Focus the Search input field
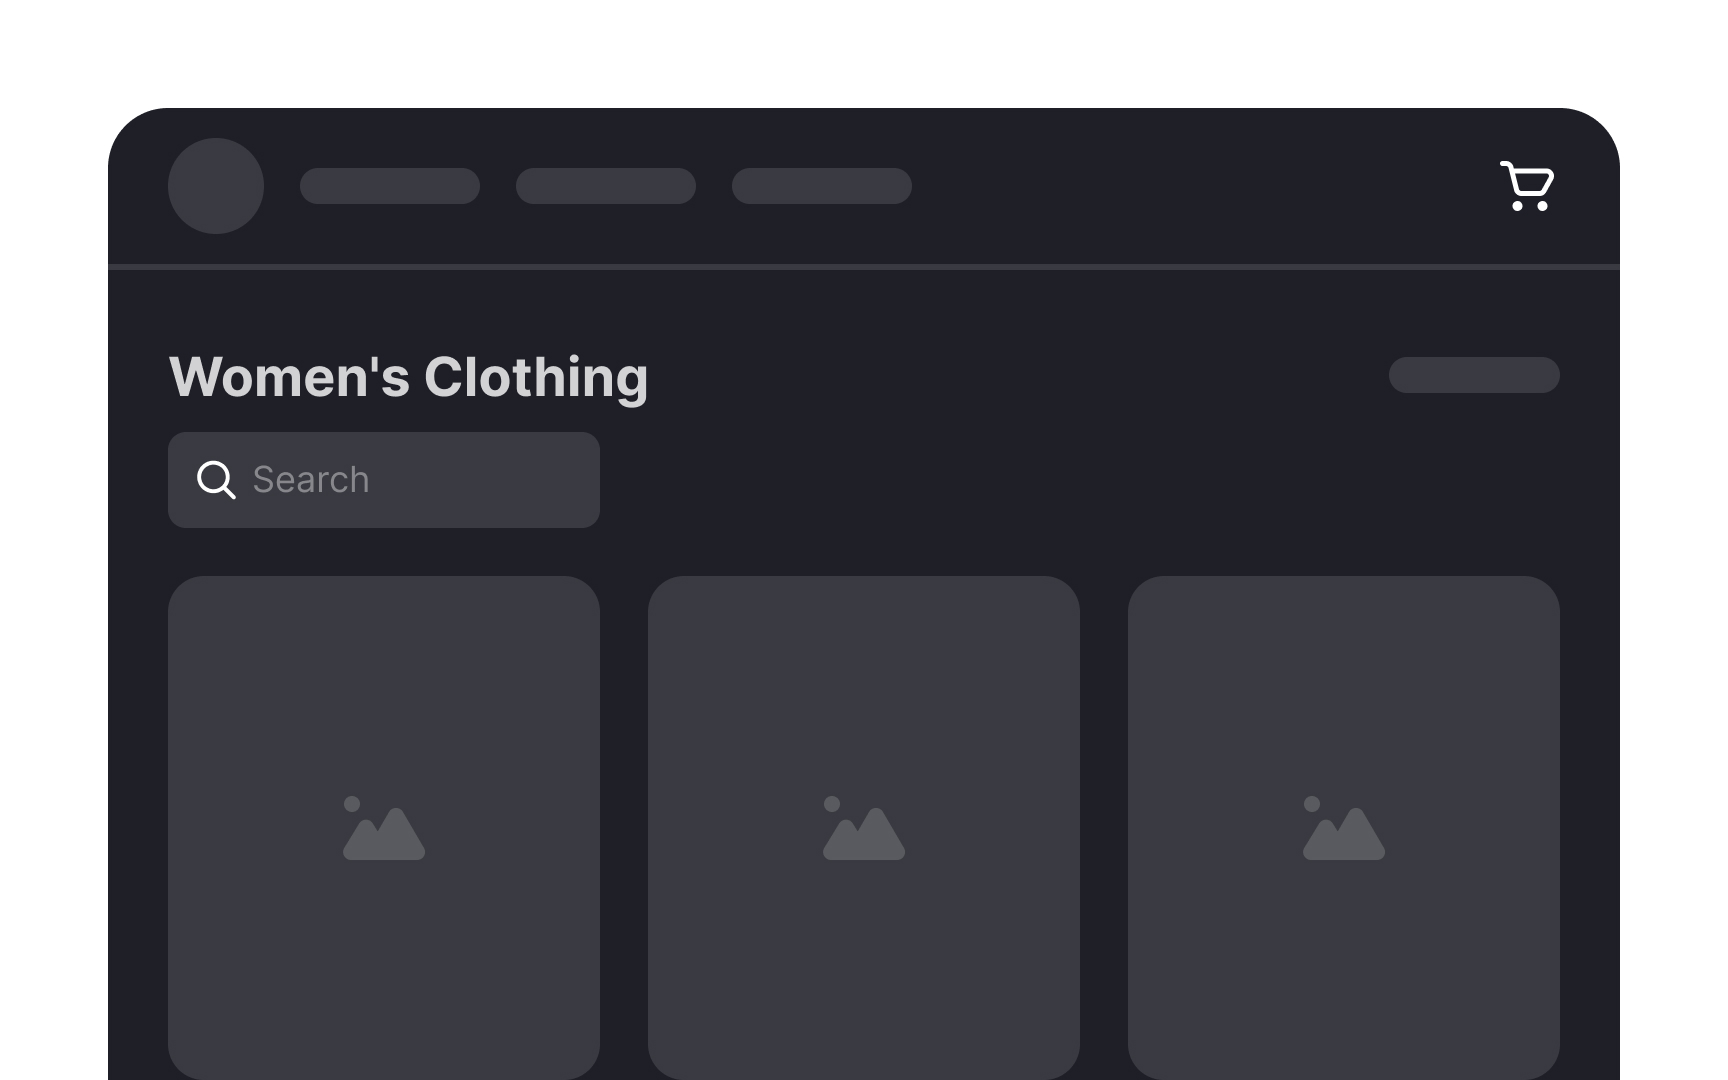The image size is (1728, 1080). (384, 480)
